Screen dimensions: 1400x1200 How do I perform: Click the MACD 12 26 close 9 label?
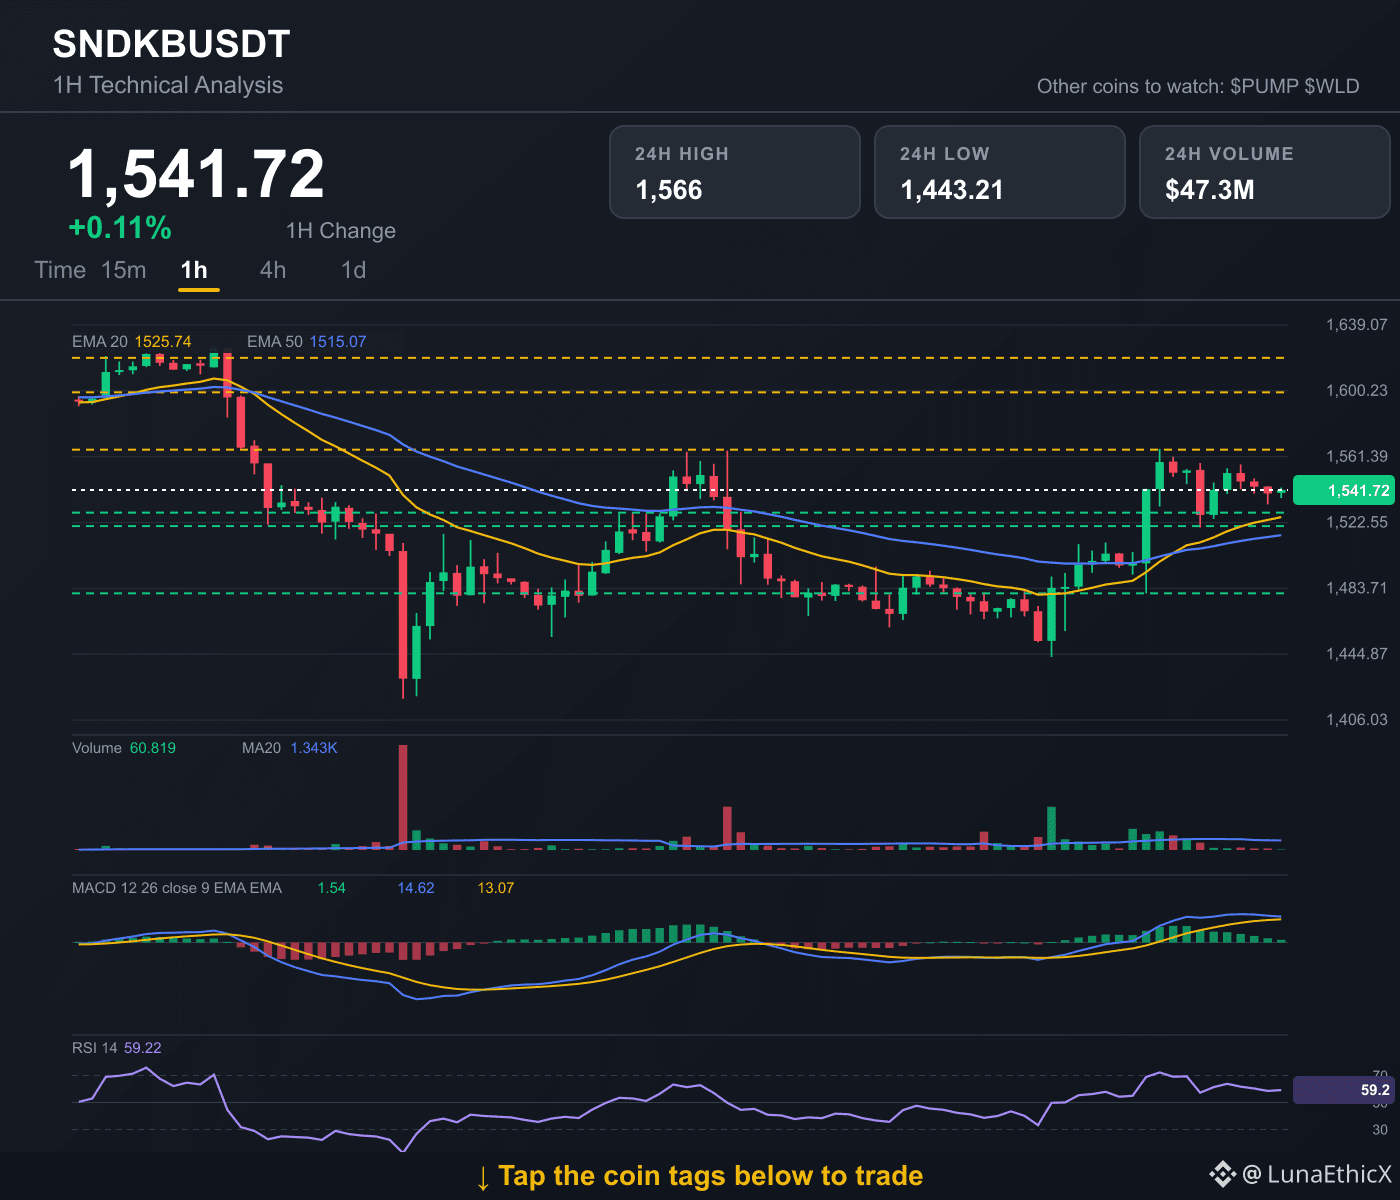[177, 888]
